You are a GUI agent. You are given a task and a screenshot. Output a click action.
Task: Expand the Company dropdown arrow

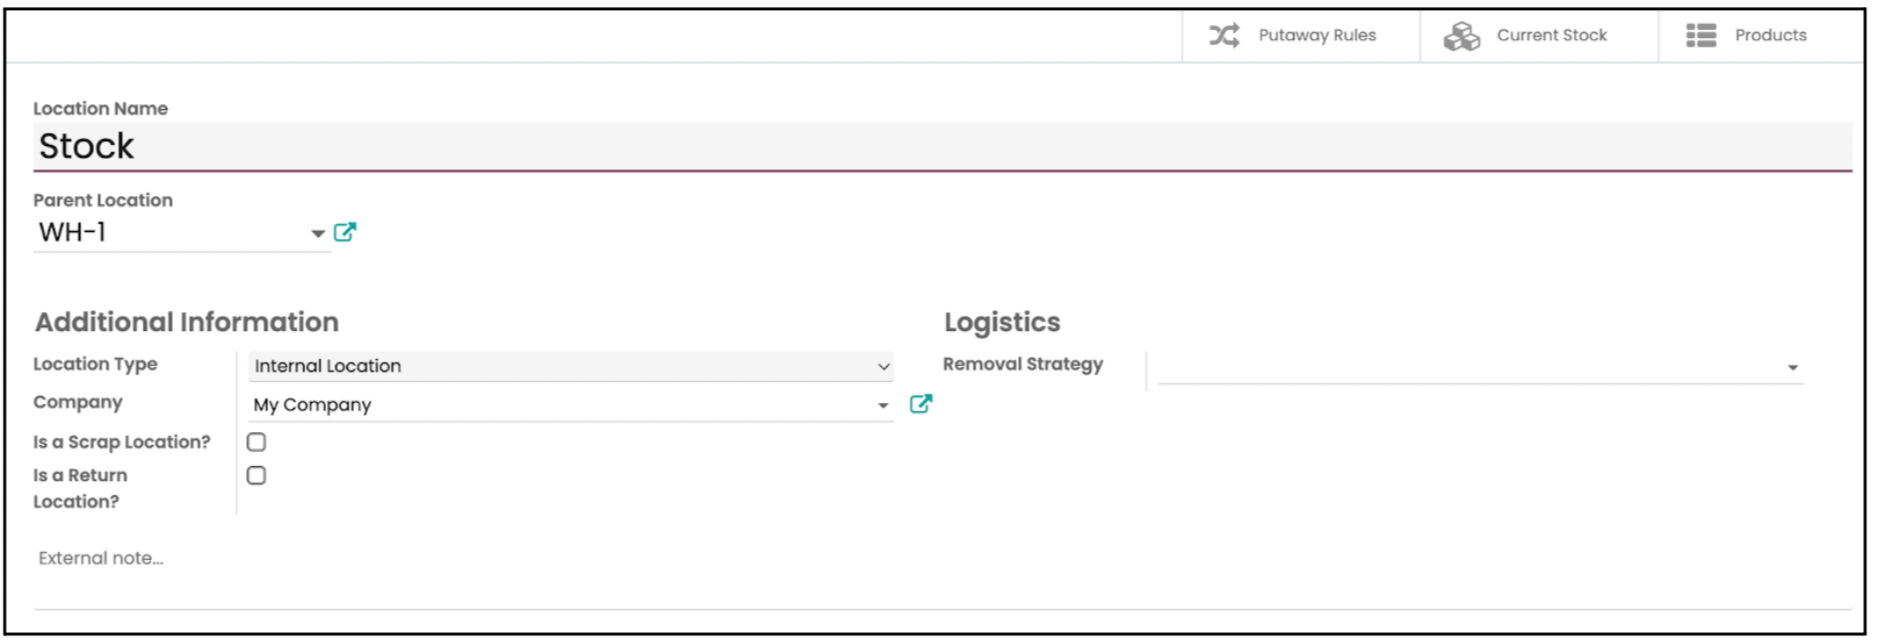tap(883, 406)
